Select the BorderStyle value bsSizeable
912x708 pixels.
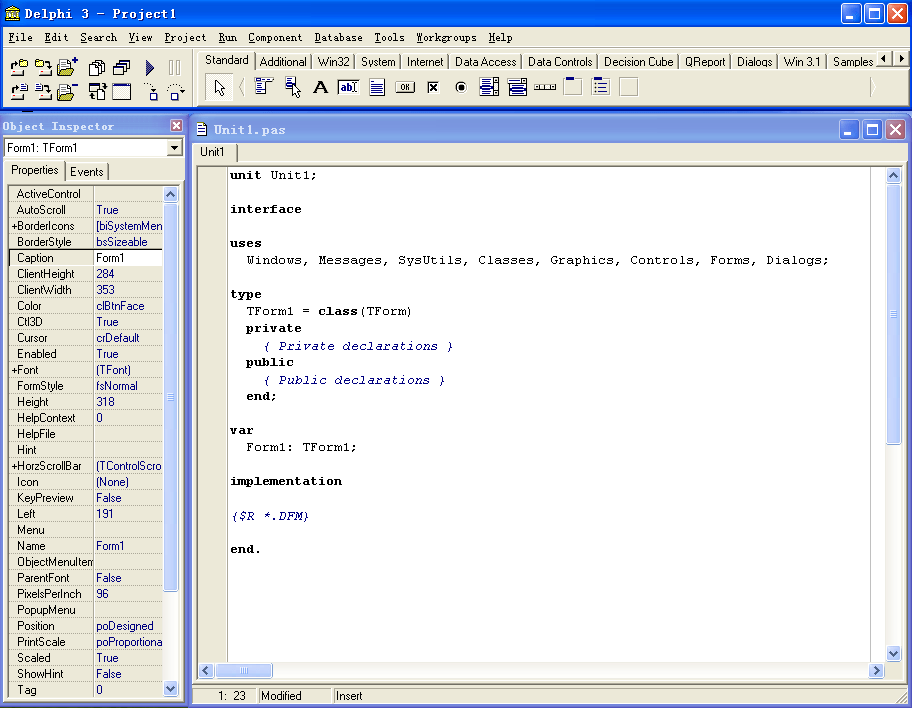pos(128,242)
